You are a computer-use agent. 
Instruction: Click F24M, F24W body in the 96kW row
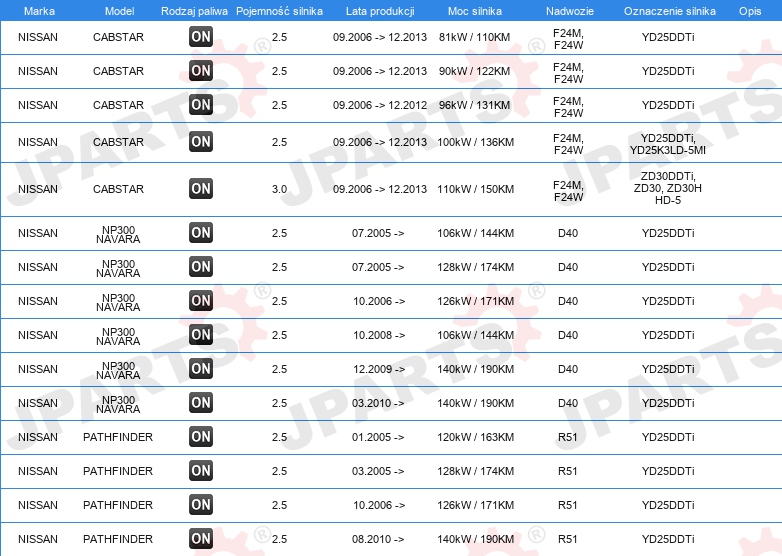pos(568,107)
